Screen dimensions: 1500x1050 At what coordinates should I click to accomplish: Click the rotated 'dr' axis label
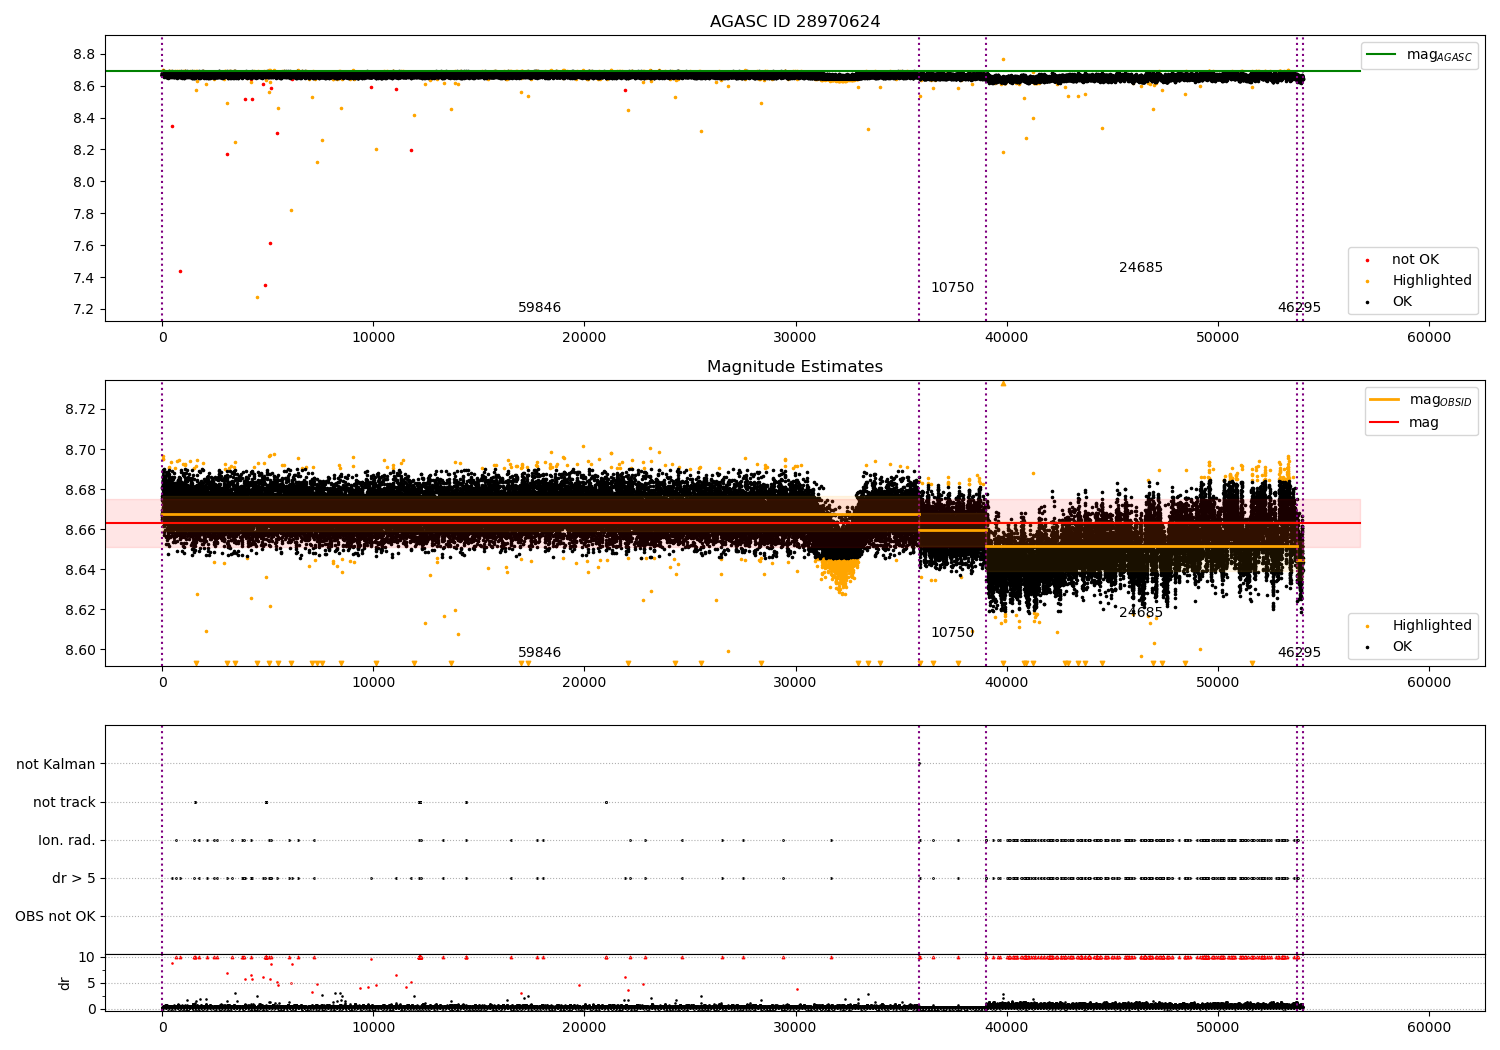65,983
